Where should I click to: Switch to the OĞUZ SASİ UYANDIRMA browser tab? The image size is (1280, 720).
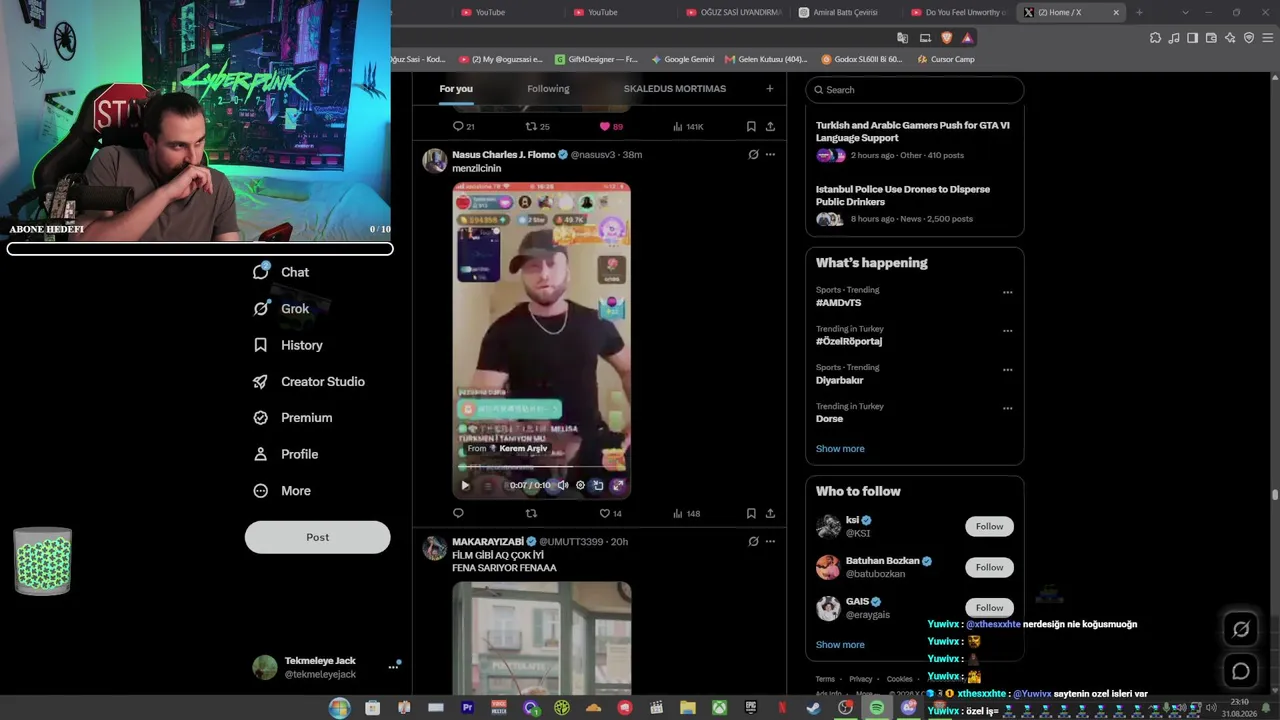733,13
